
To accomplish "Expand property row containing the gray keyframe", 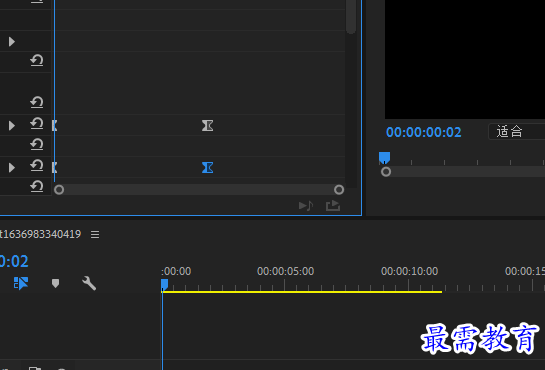I will click(x=11, y=125).
